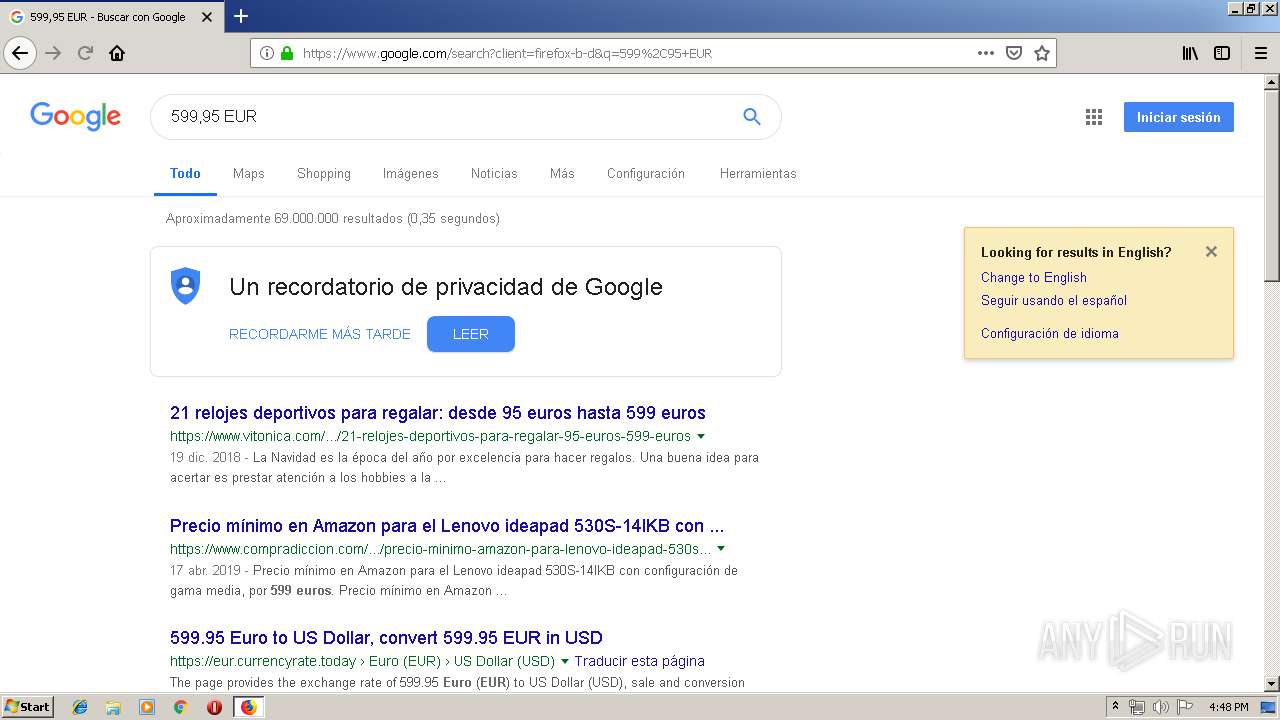Open a new tab with plus button
Screen dimensions: 1280x720
pyautogui.click(x=241, y=16)
